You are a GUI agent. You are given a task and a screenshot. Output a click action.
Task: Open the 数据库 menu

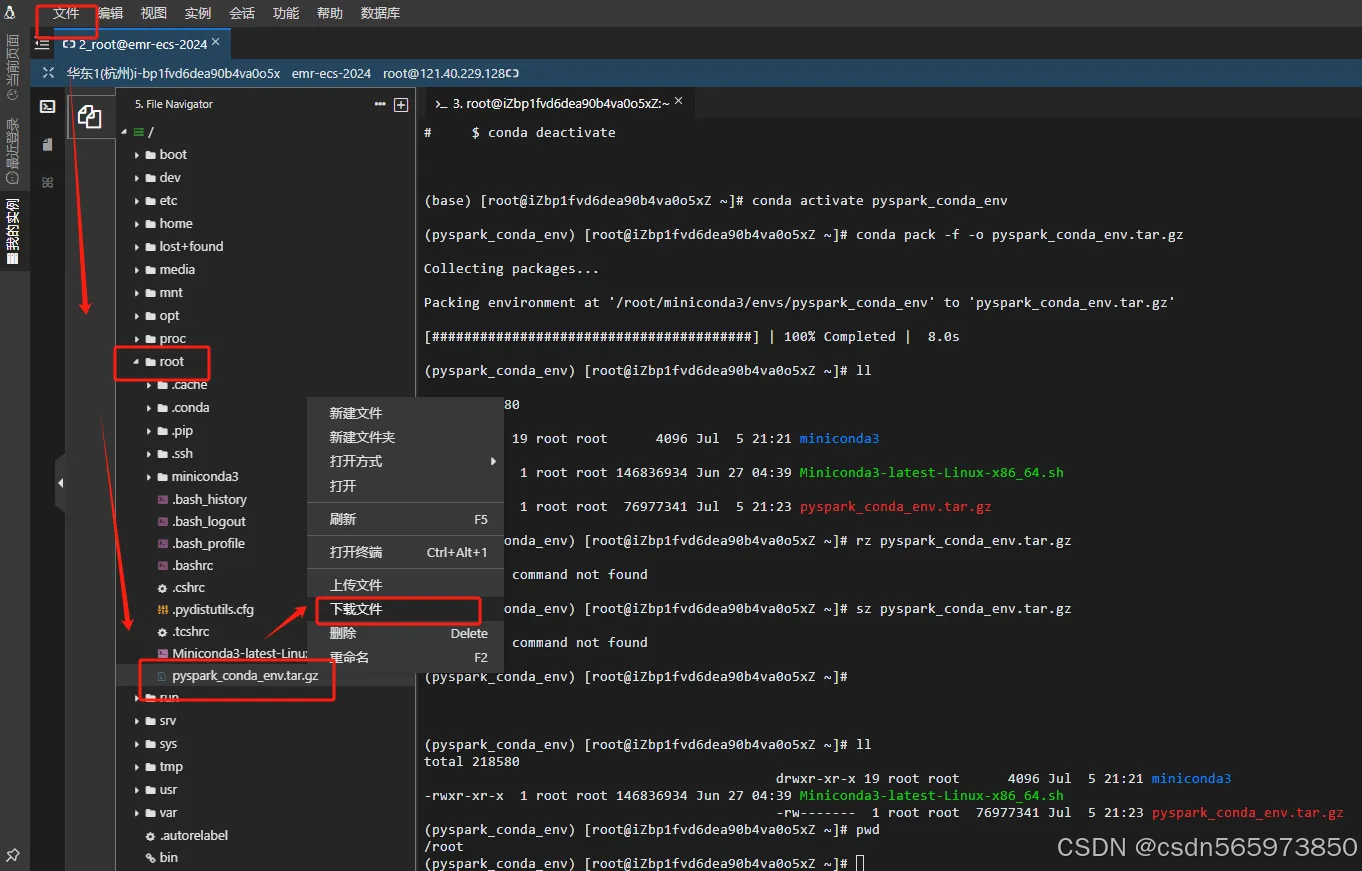point(381,13)
